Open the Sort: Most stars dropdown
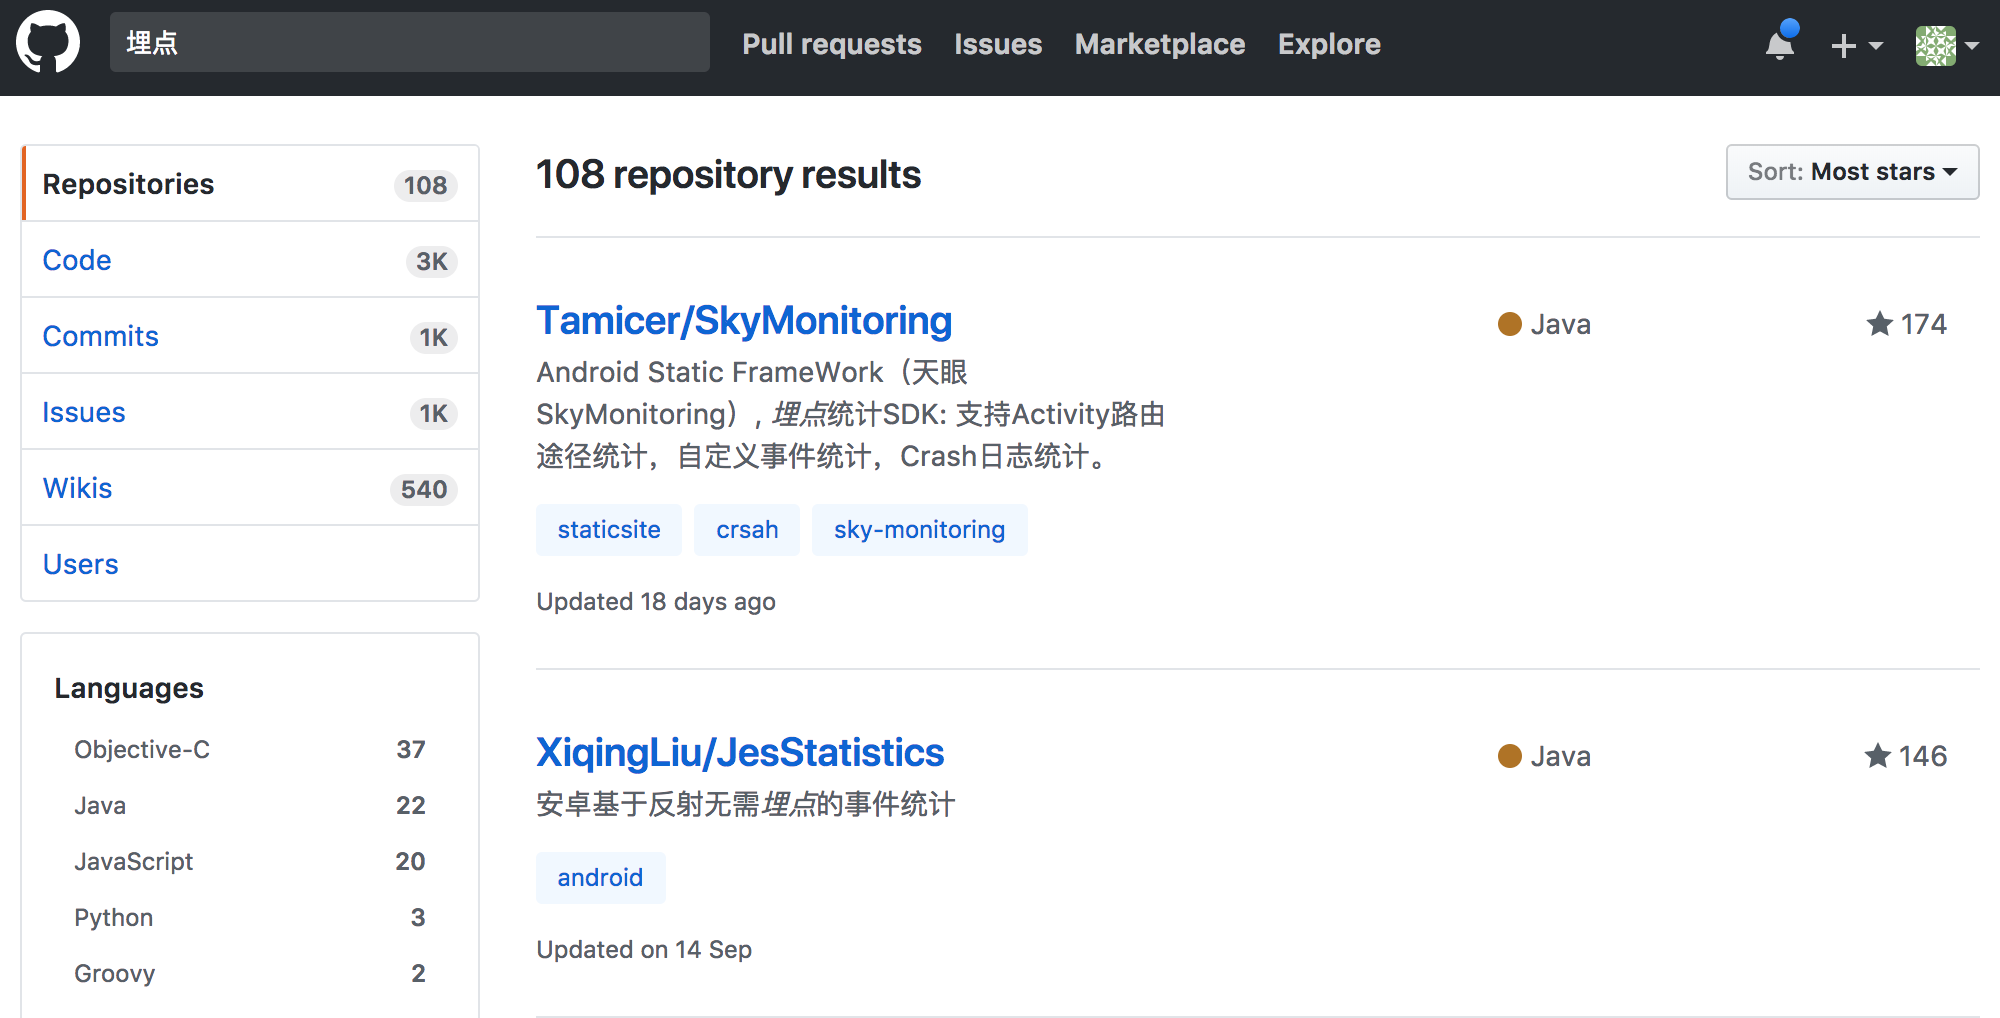This screenshot has width=2000, height=1018. [1852, 172]
